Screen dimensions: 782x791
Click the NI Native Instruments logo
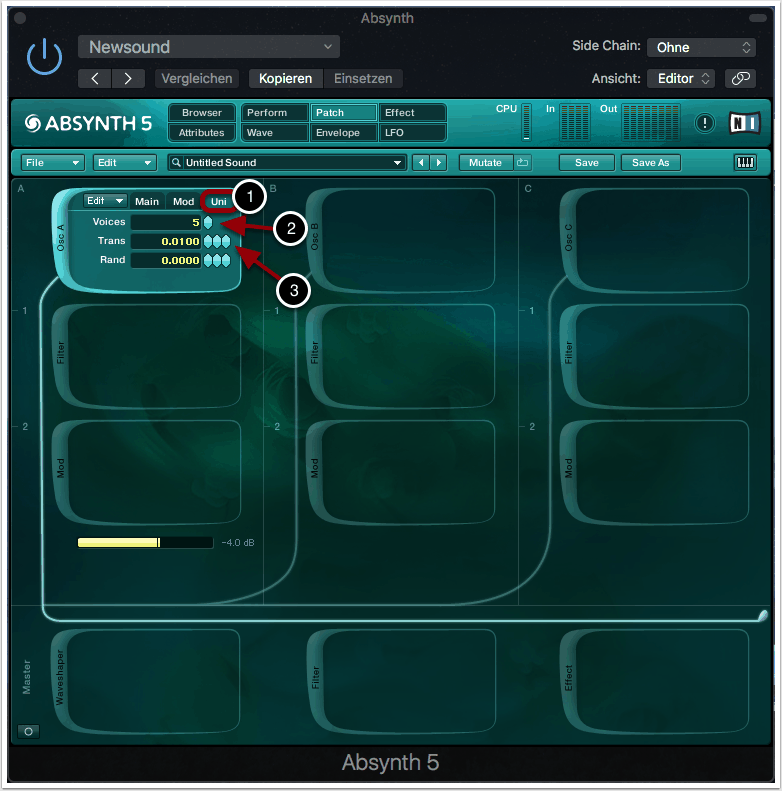coord(744,123)
